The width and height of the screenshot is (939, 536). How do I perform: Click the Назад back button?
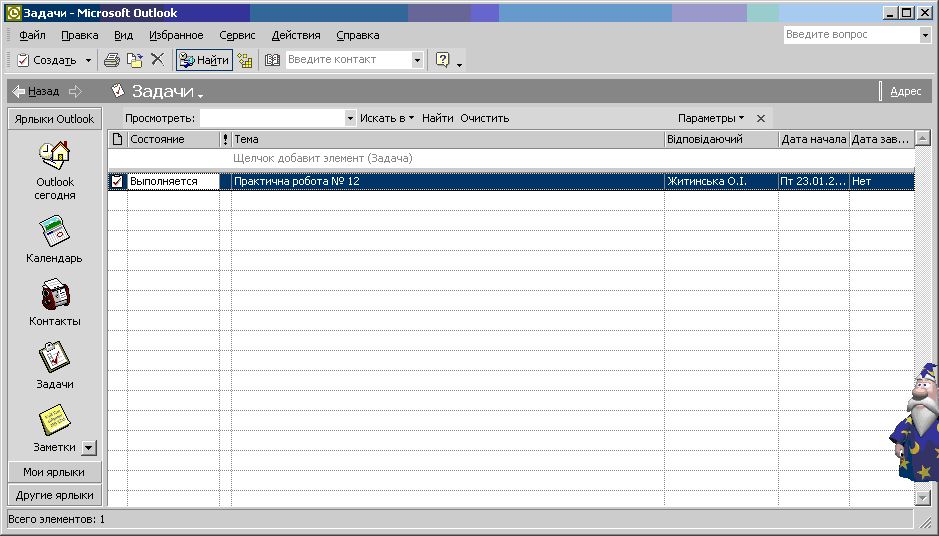(x=36, y=91)
